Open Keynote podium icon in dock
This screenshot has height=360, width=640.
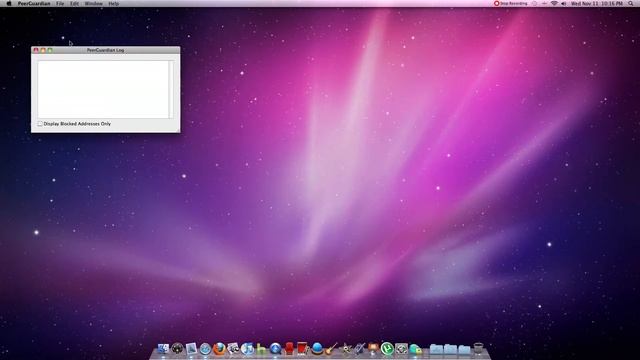[373, 349]
